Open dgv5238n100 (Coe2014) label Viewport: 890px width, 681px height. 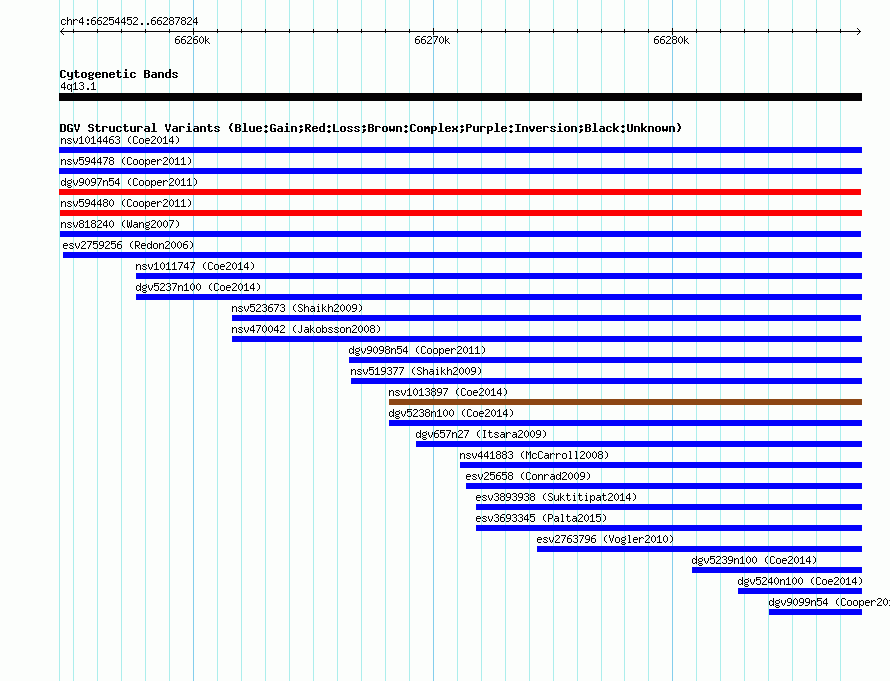tap(451, 413)
